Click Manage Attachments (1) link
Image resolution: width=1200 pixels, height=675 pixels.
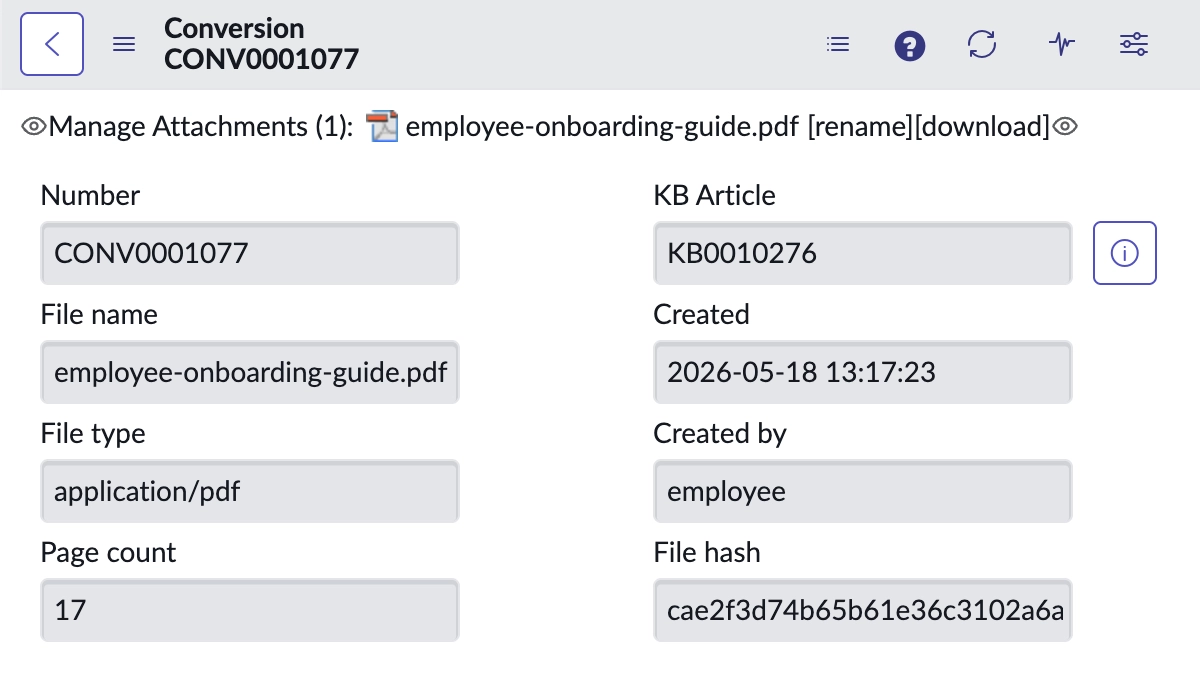pos(201,127)
